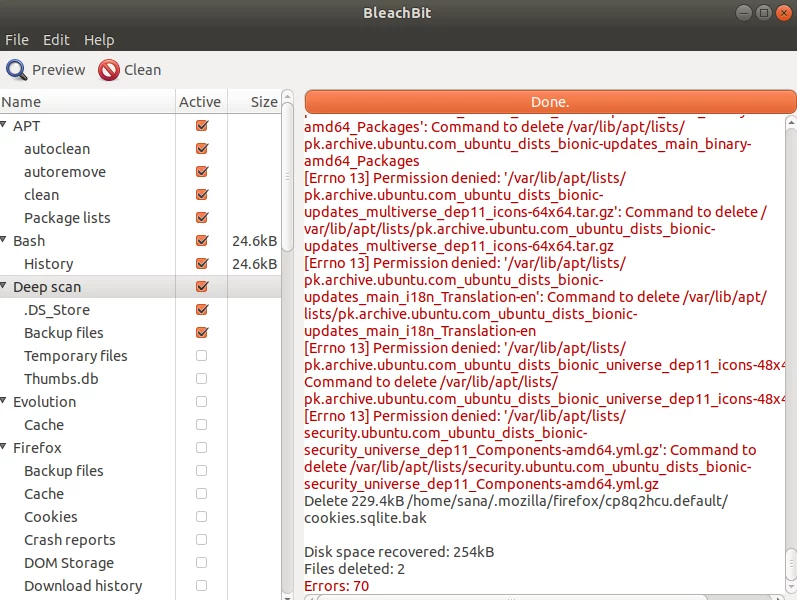Uncheck the History checkbox
This screenshot has height=600, width=797.
pos(202,263)
